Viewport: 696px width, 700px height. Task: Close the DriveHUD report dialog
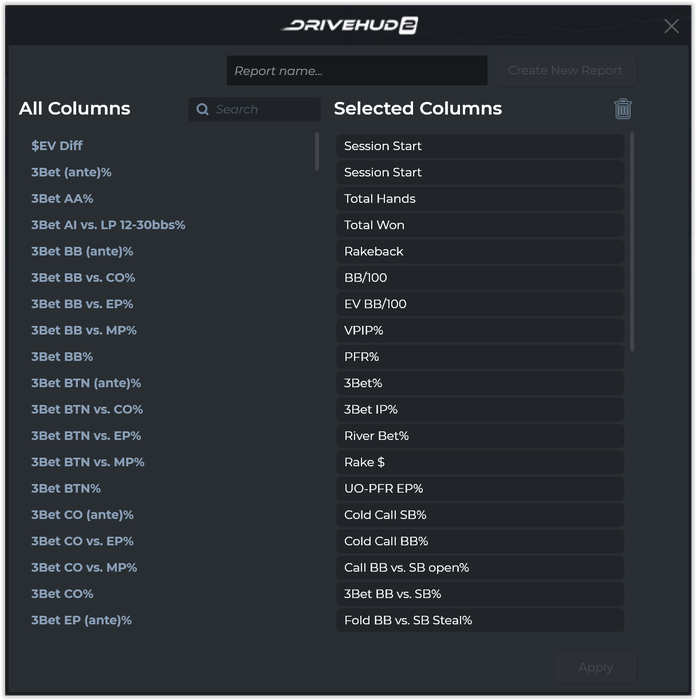point(671,27)
